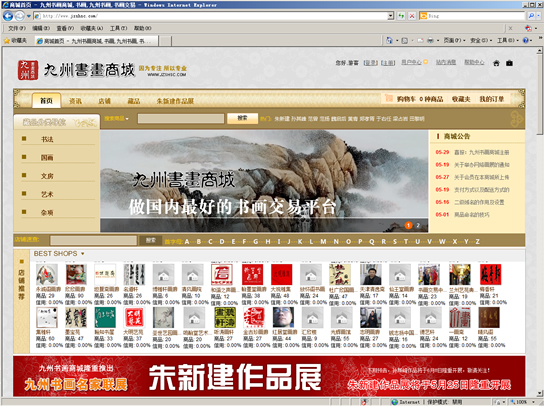Click the IE Help question-mark icon

[x=526, y=41]
